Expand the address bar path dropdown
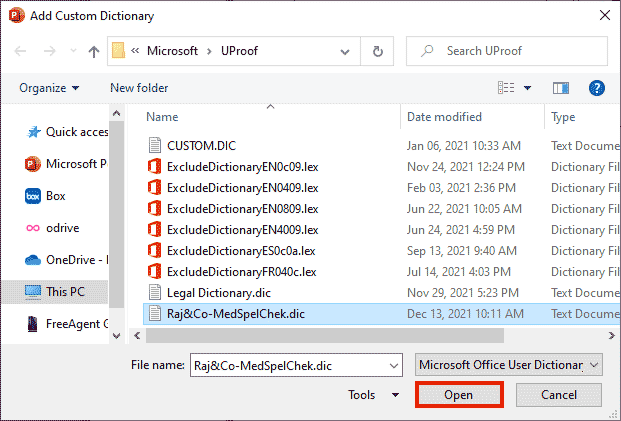The image size is (621, 421). point(345,51)
